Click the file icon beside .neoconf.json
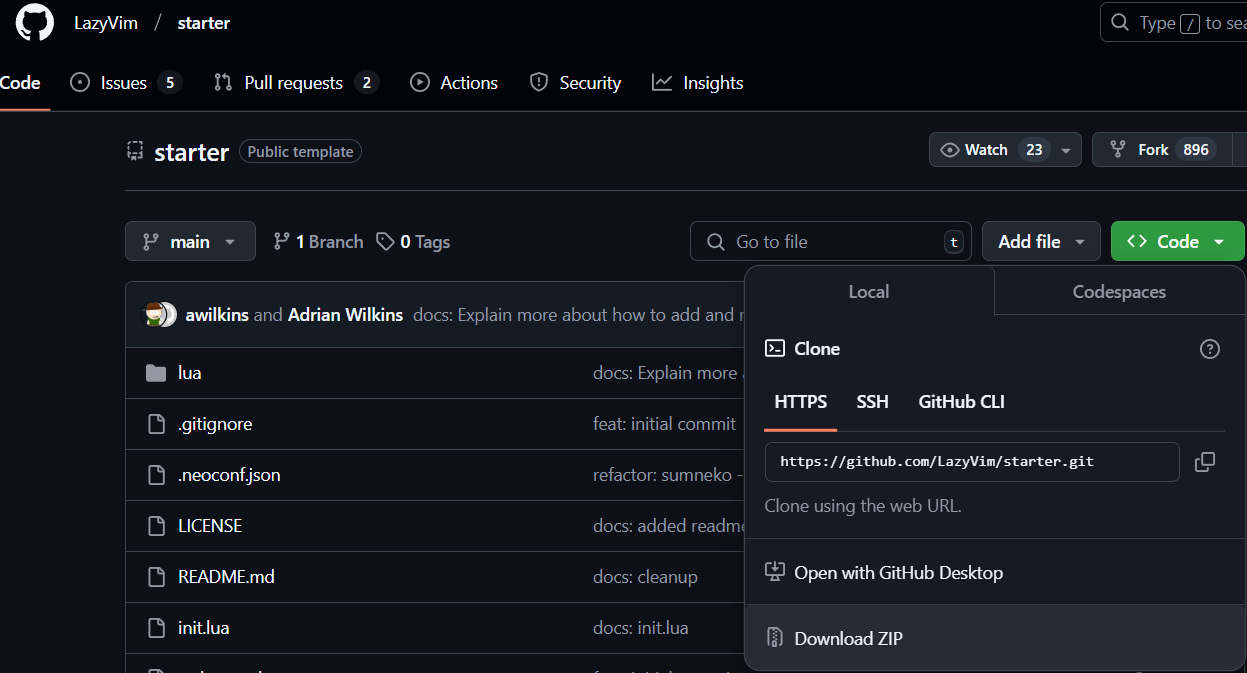This screenshot has height=673, width=1247. [x=156, y=475]
